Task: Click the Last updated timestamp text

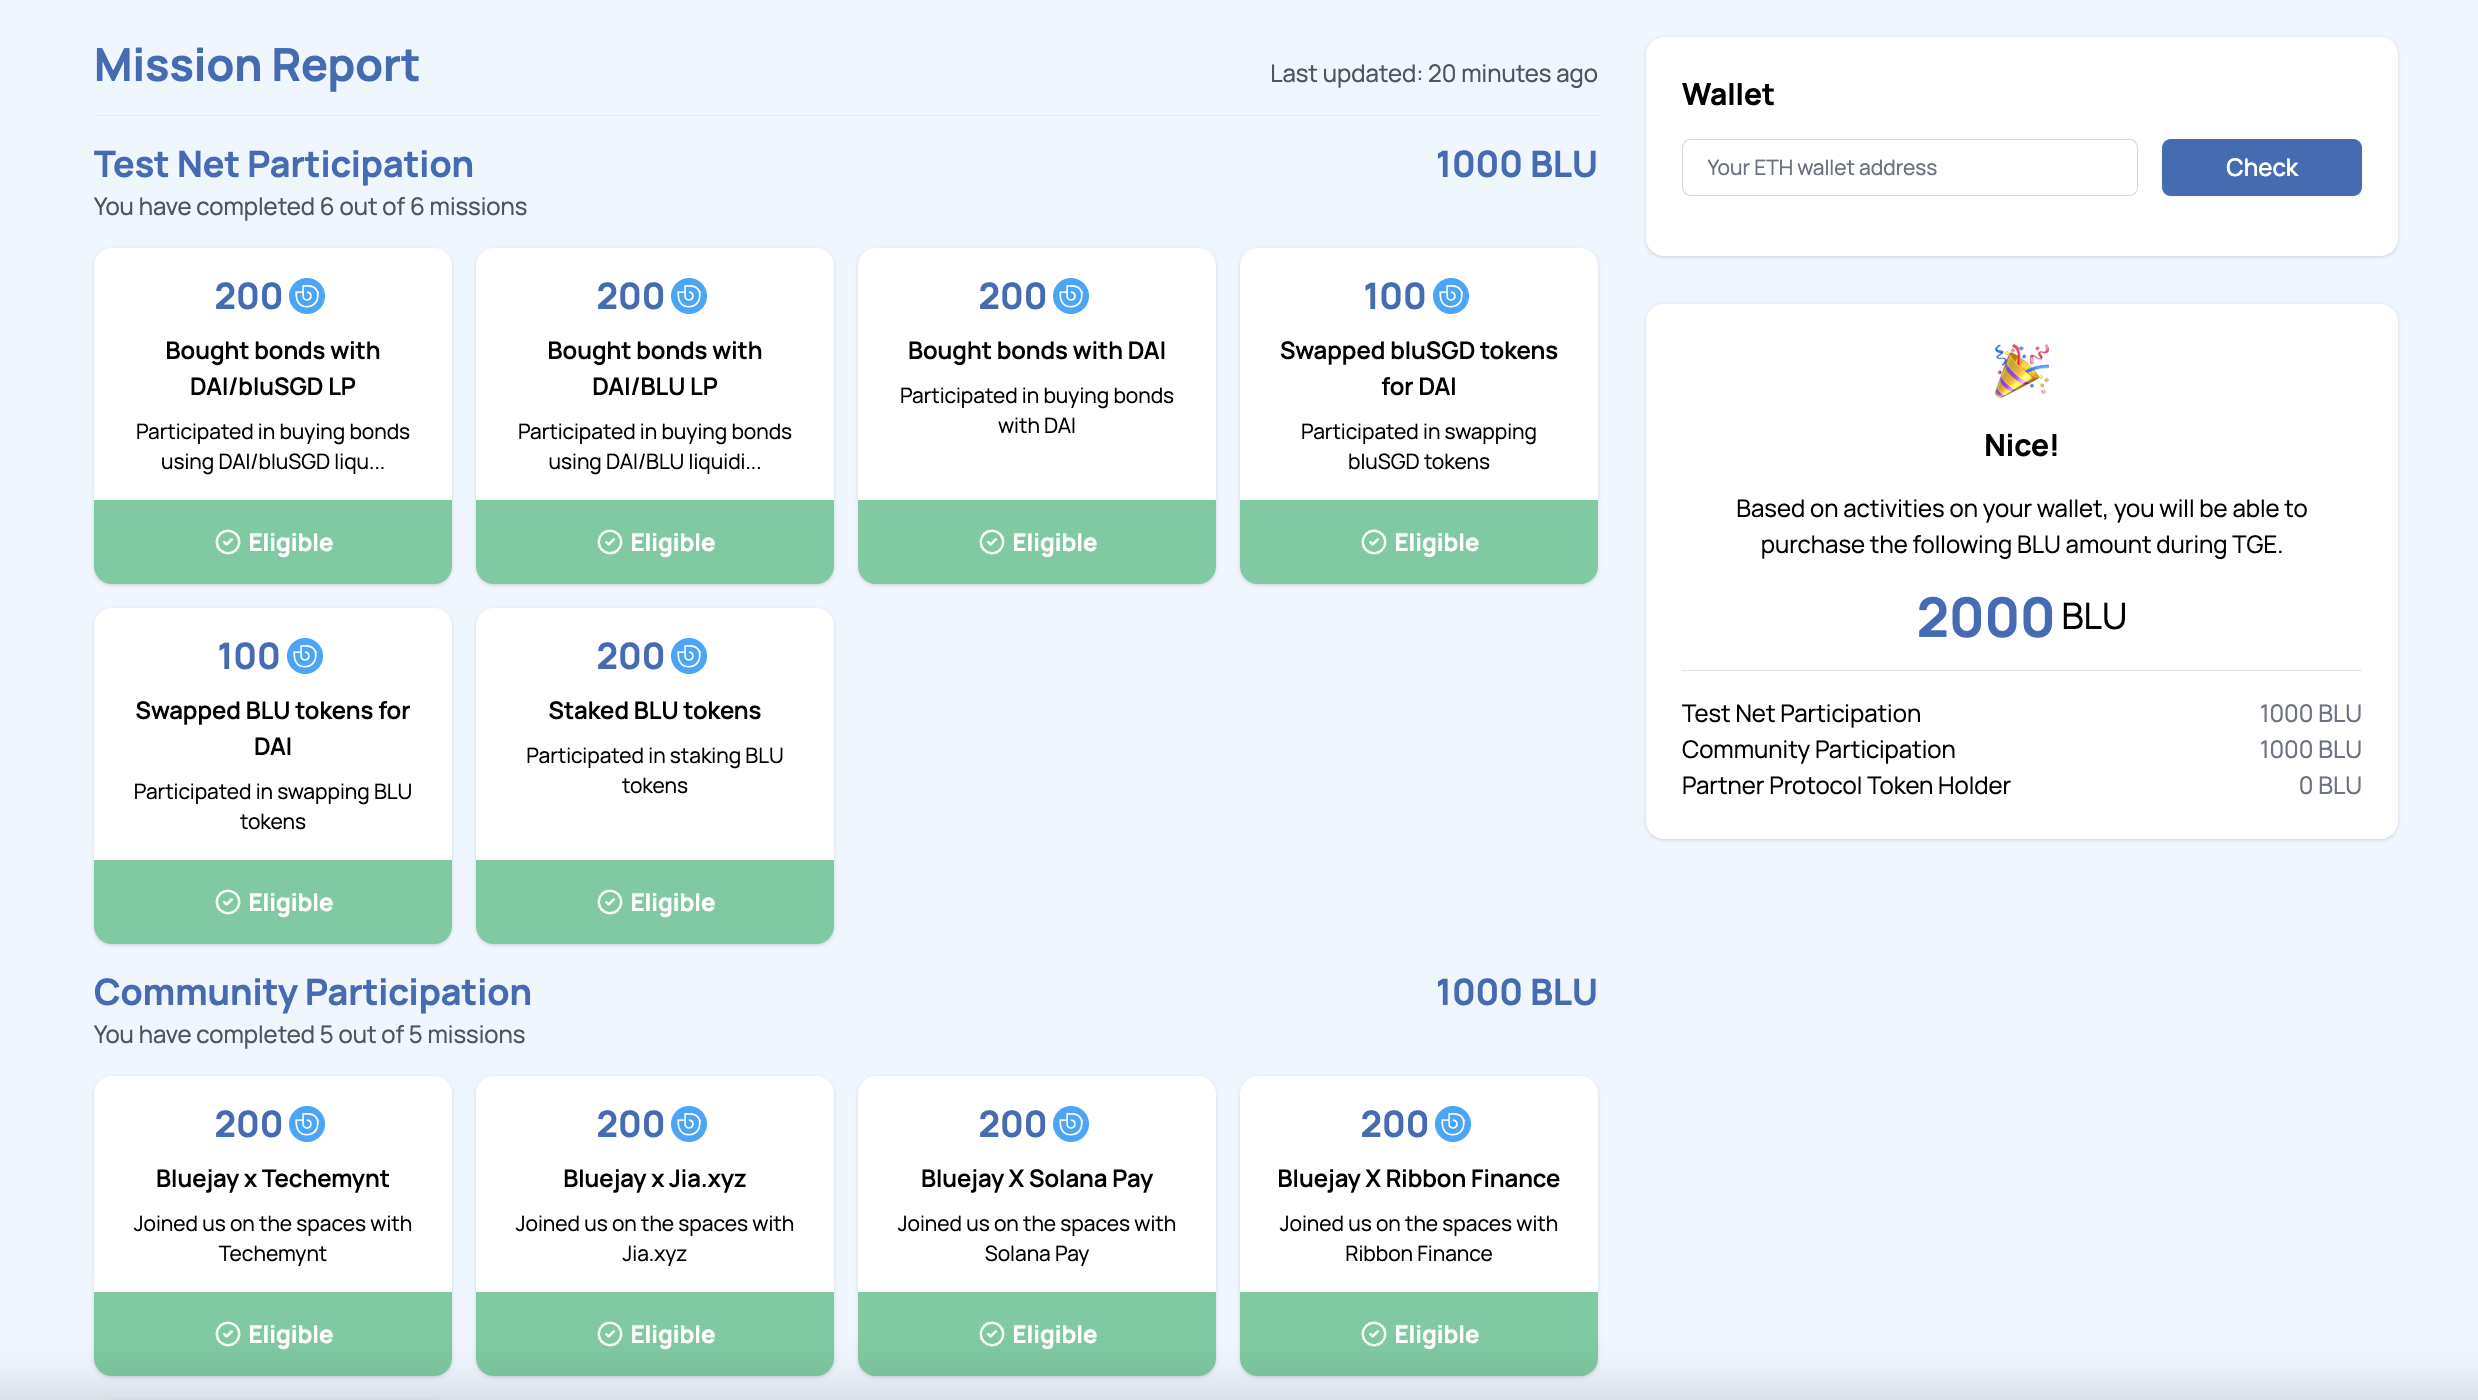Action: 1433,74
